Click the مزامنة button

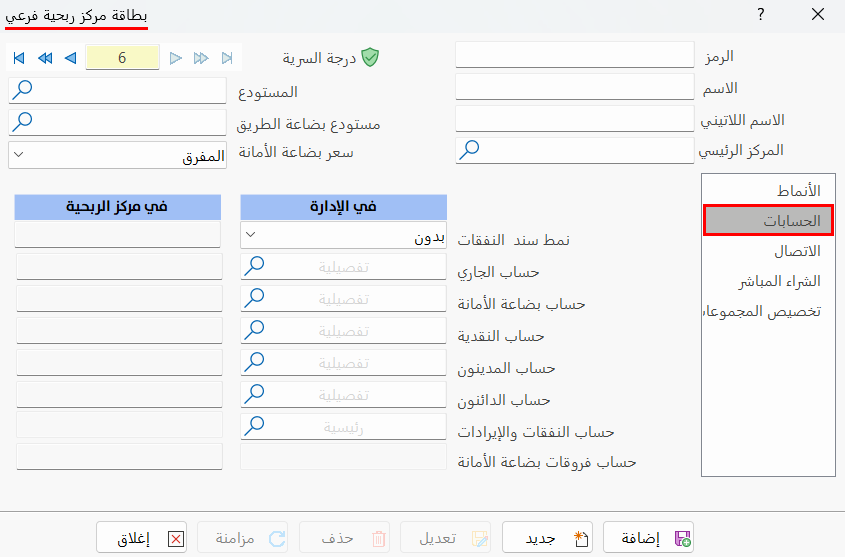(243, 537)
